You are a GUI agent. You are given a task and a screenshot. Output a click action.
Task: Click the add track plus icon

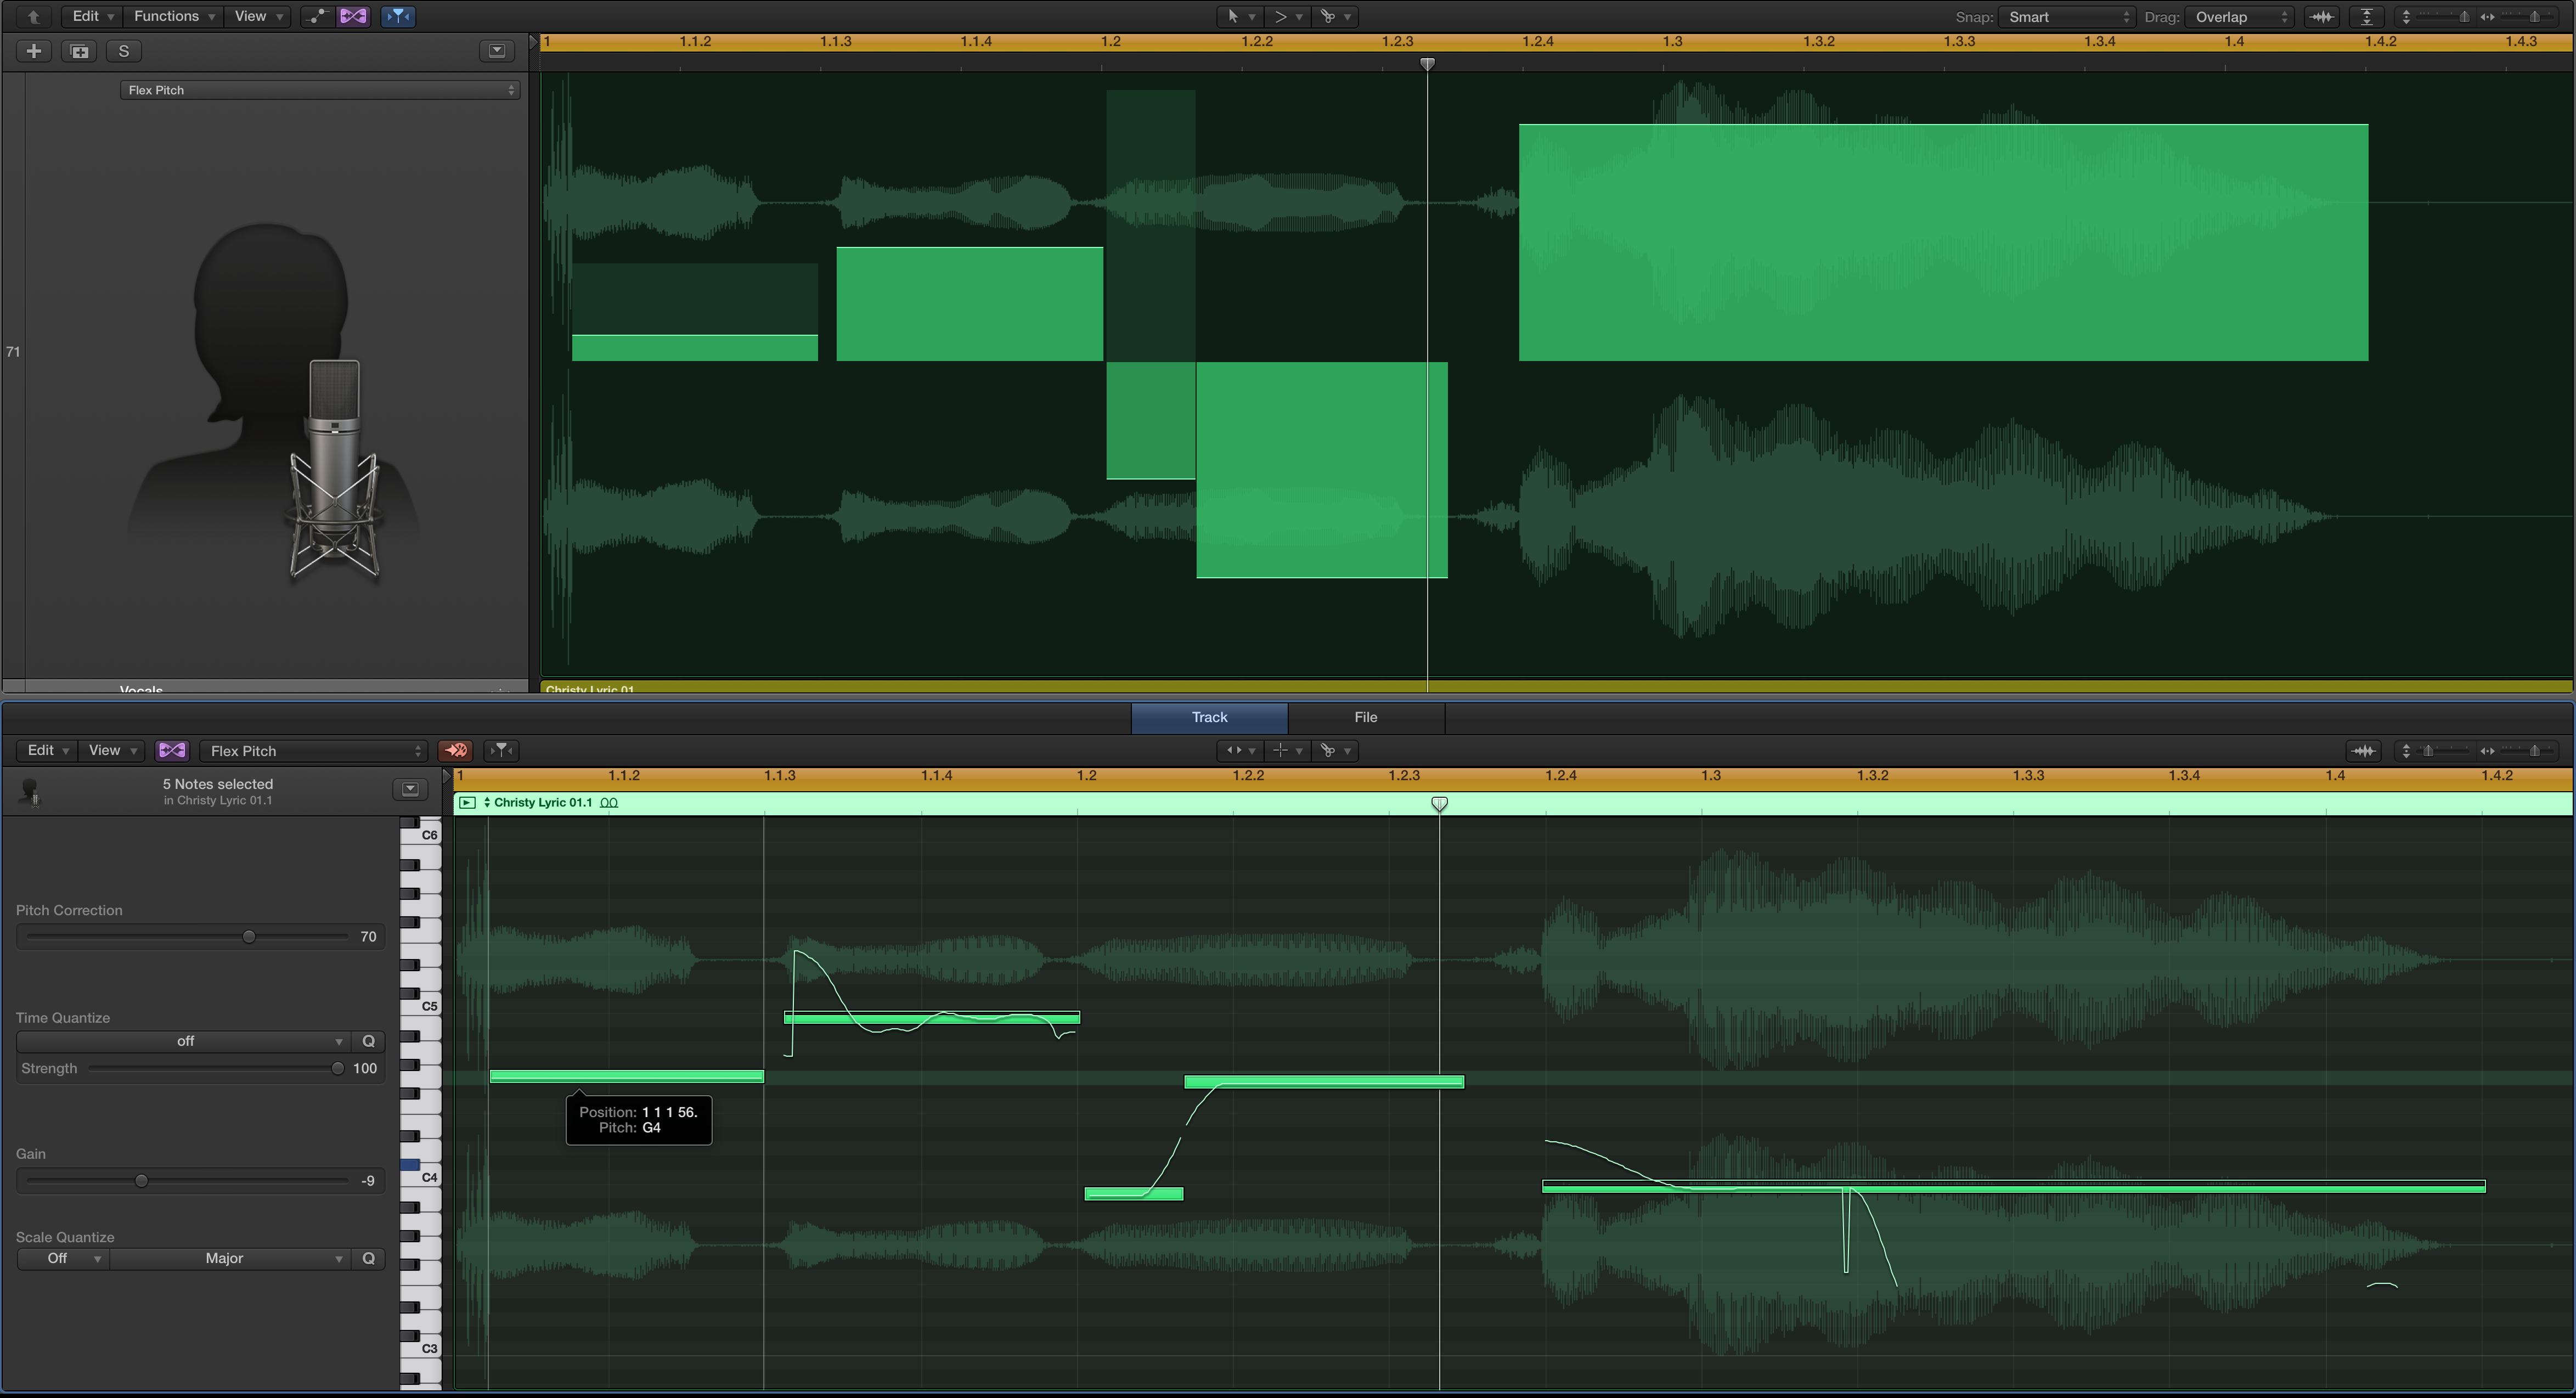[33, 51]
